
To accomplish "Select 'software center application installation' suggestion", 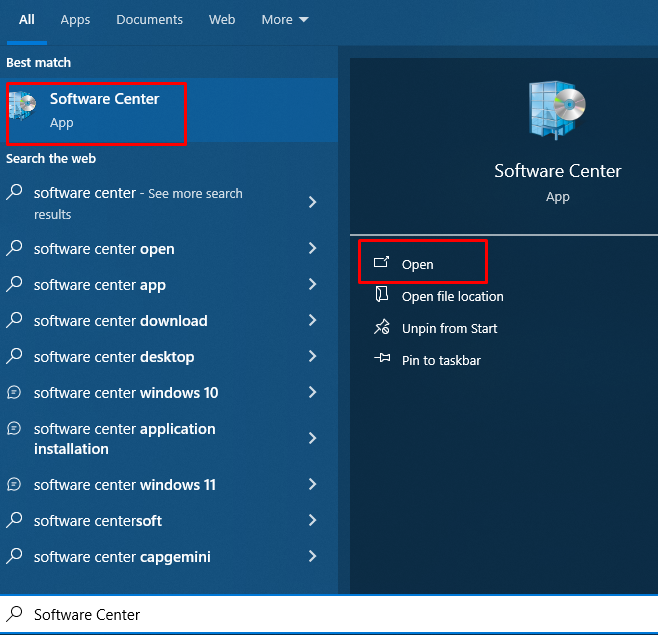I will coord(169,439).
